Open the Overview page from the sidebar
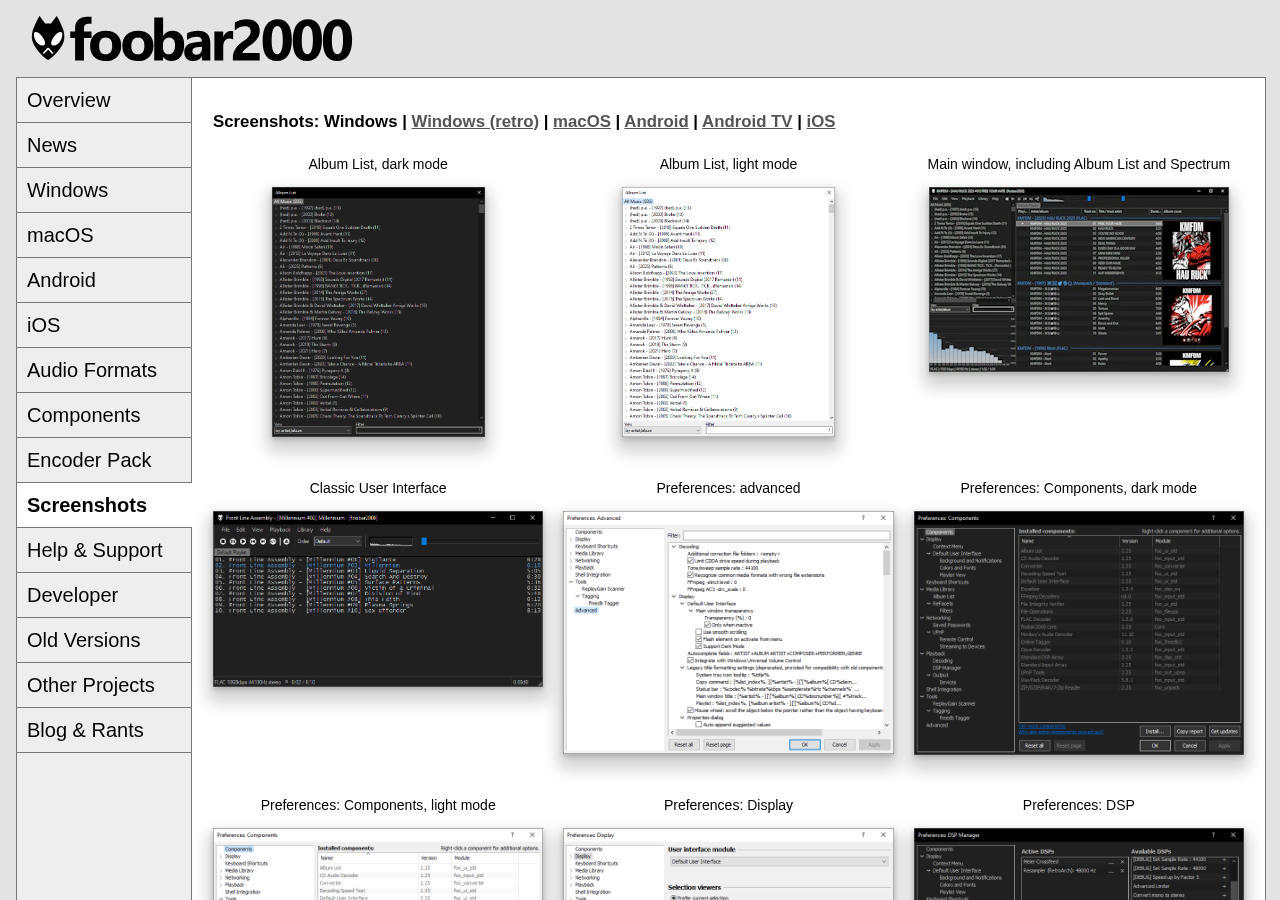The image size is (1280, 900). pyautogui.click(x=104, y=100)
